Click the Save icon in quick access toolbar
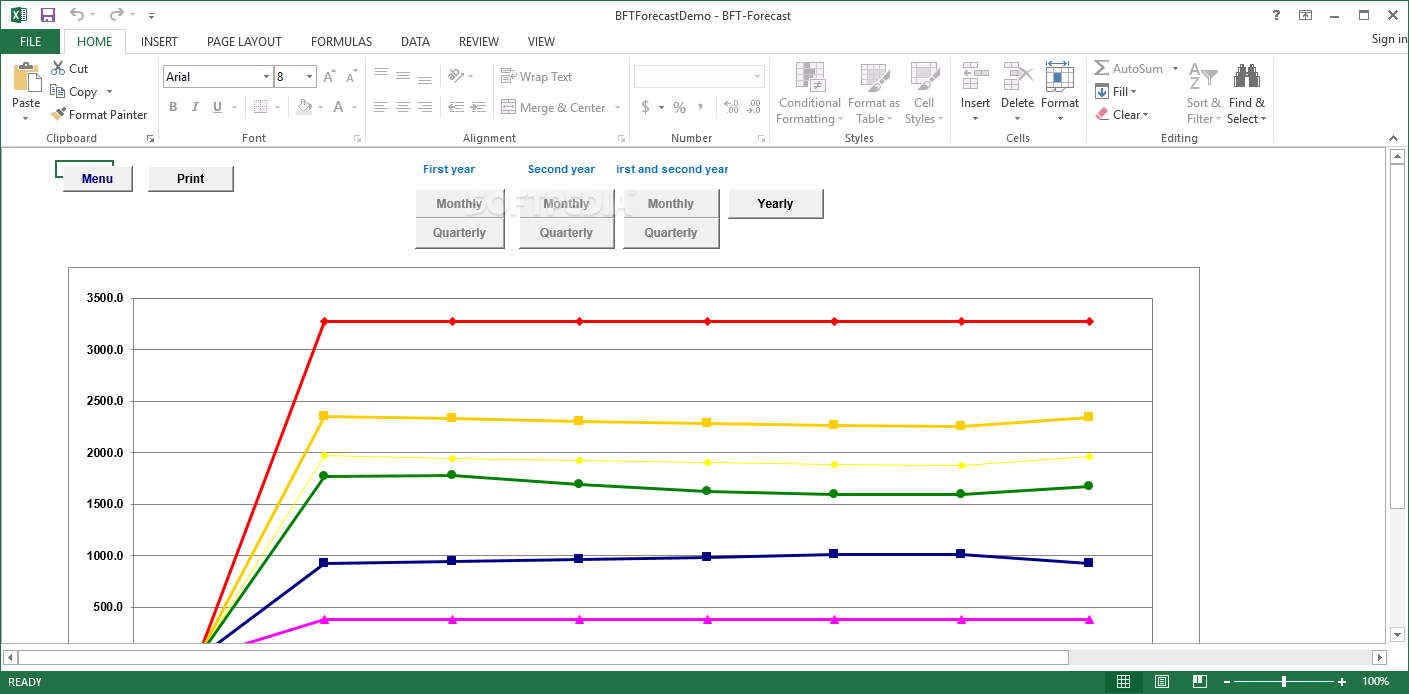The width and height of the screenshot is (1409, 694). [47, 15]
